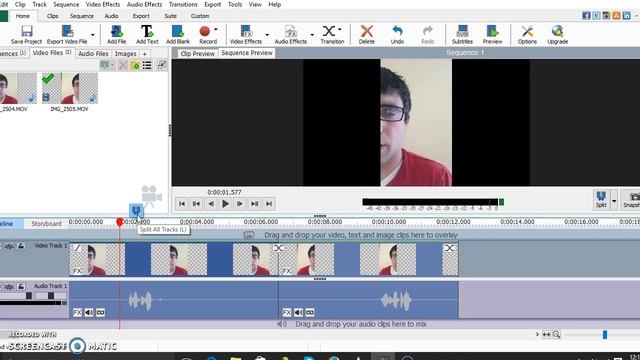Expand the Transition dropdown arrow
This screenshot has height=360, width=640.
click(x=340, y=30)
